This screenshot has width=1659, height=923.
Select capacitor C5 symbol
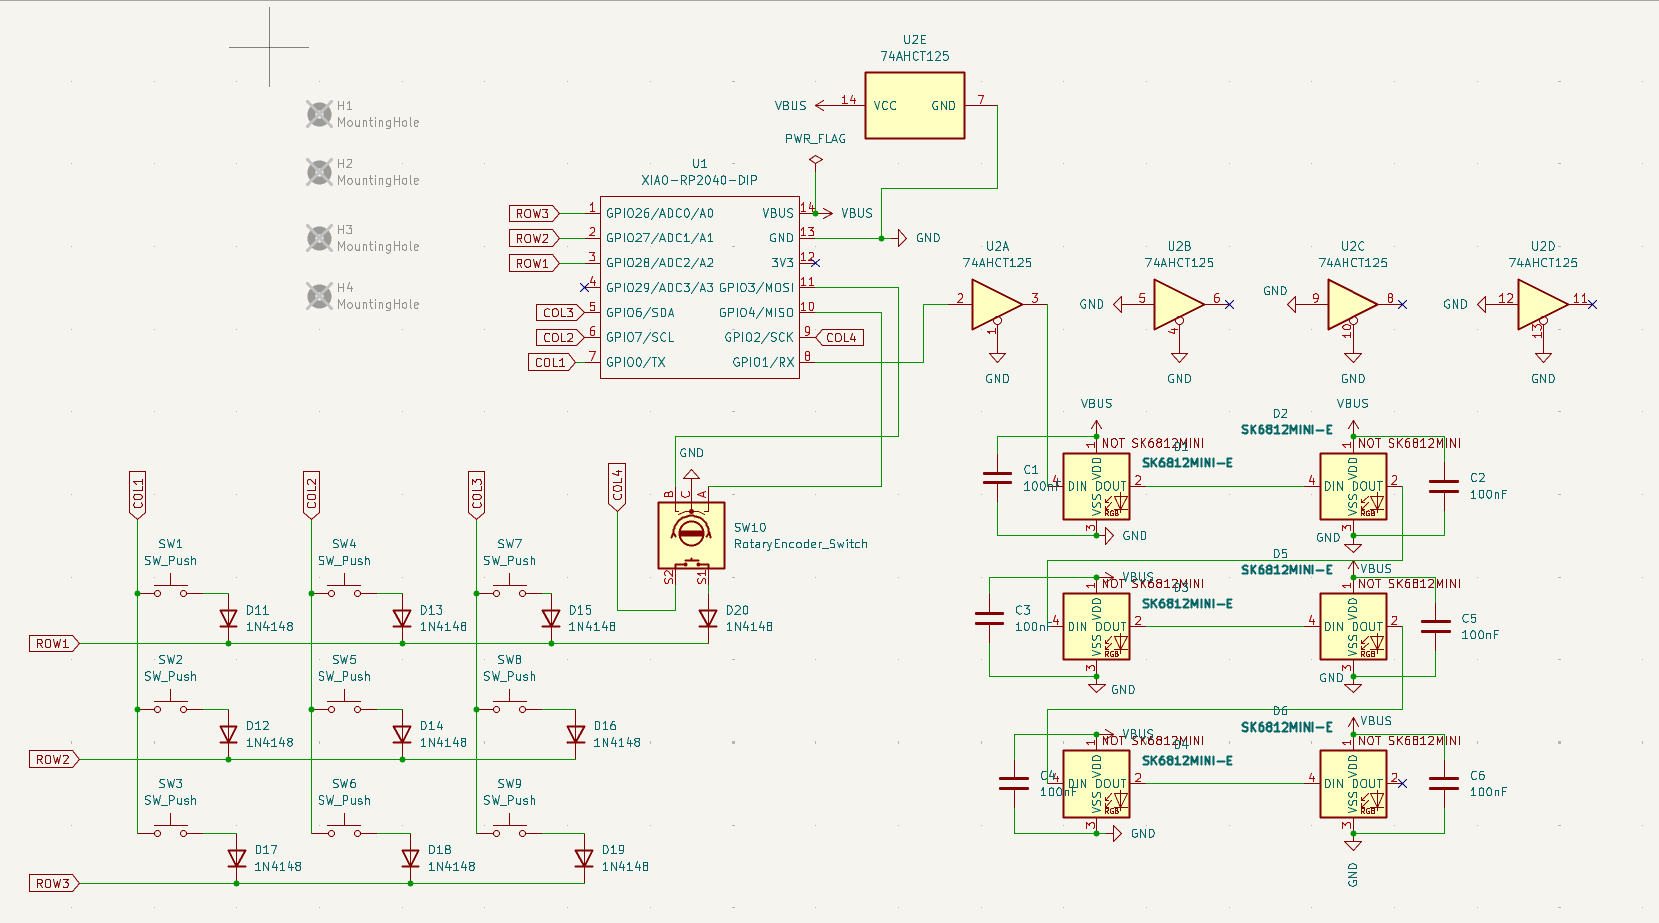pyautogui.click(x=1436, y=626)
